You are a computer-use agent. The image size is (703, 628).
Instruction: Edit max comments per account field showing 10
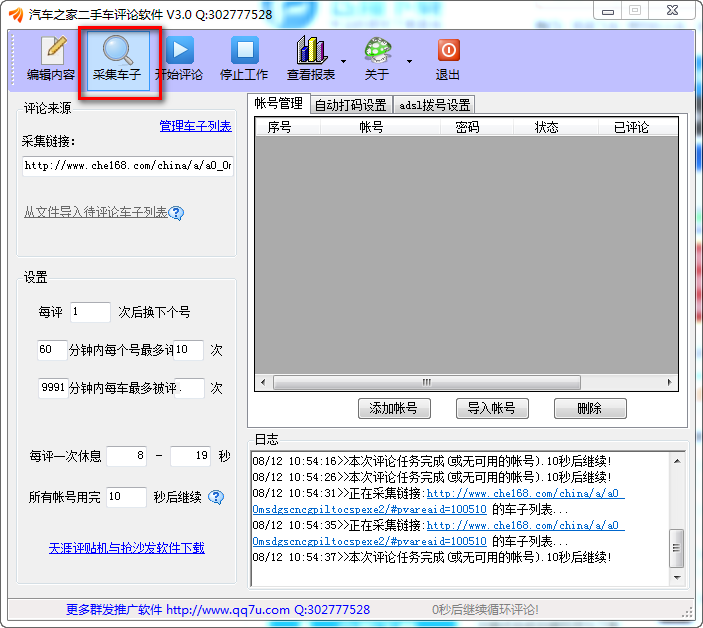pos(188,350)
